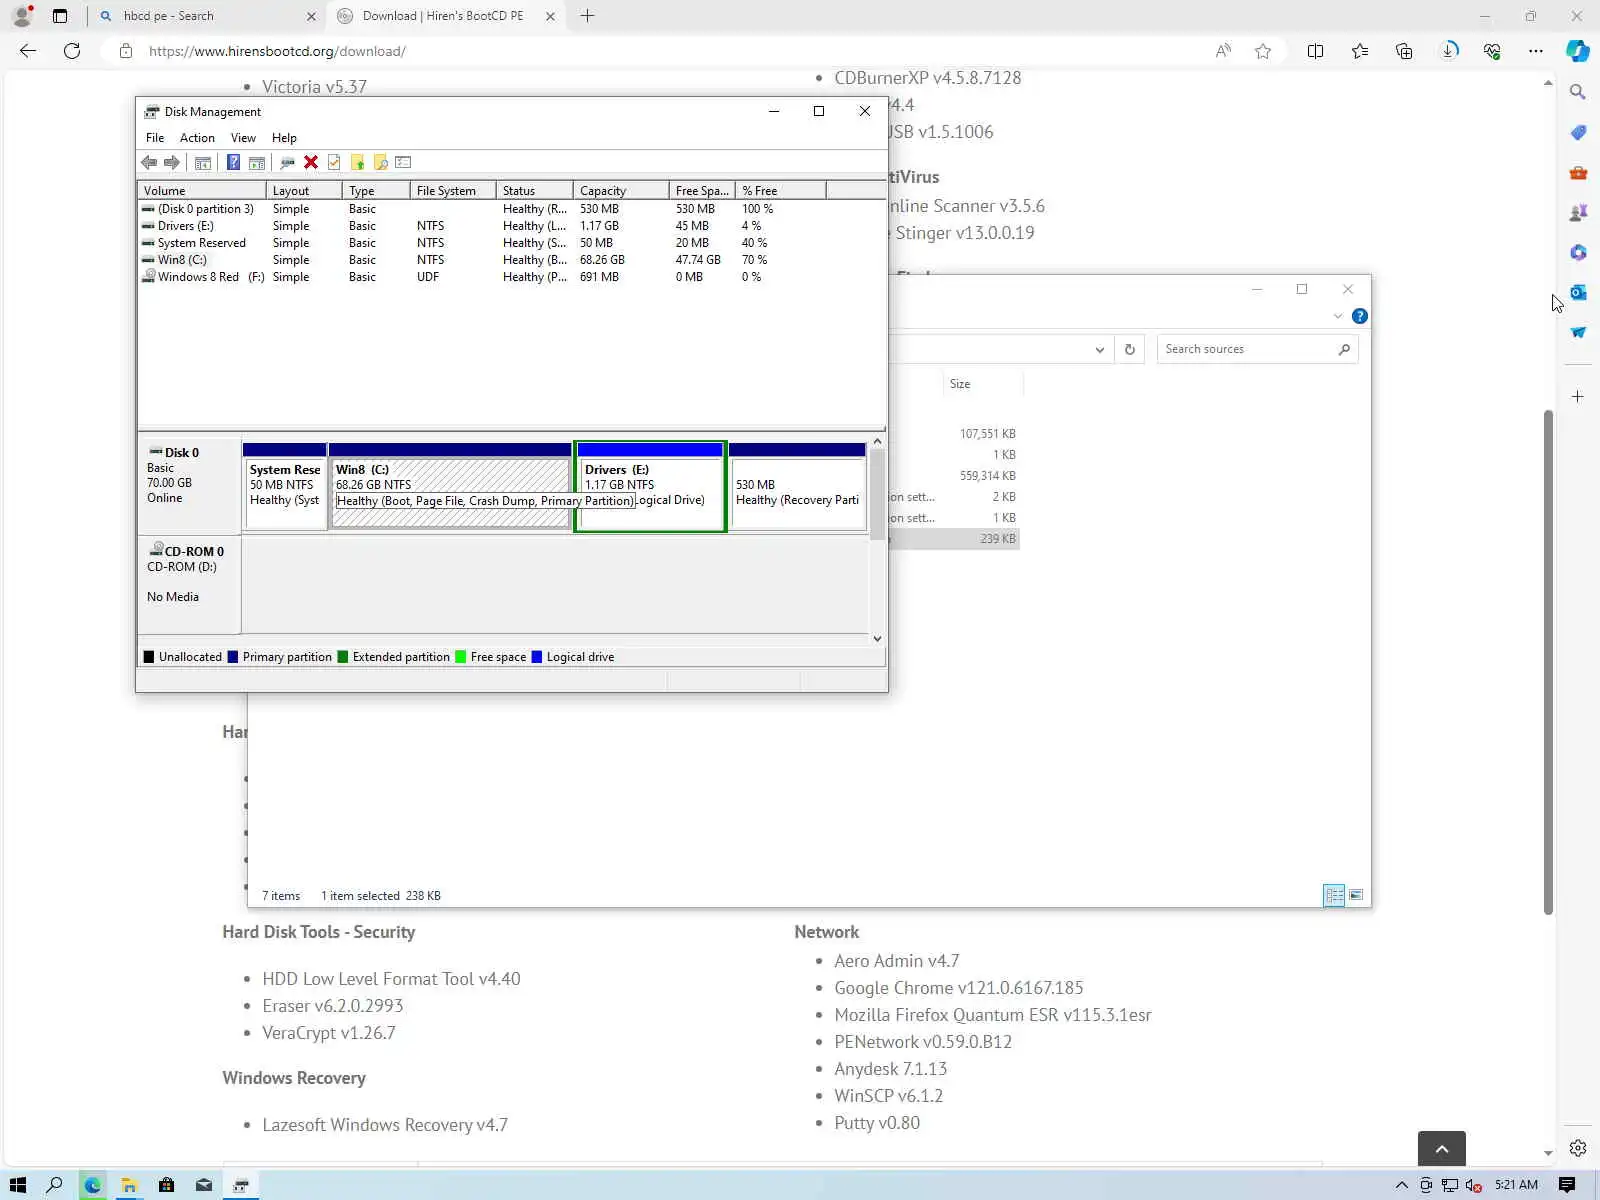Click the webpage vertical scrollbar thumb
The image size is (1600, 1200).
click(x=1548, y=661)
